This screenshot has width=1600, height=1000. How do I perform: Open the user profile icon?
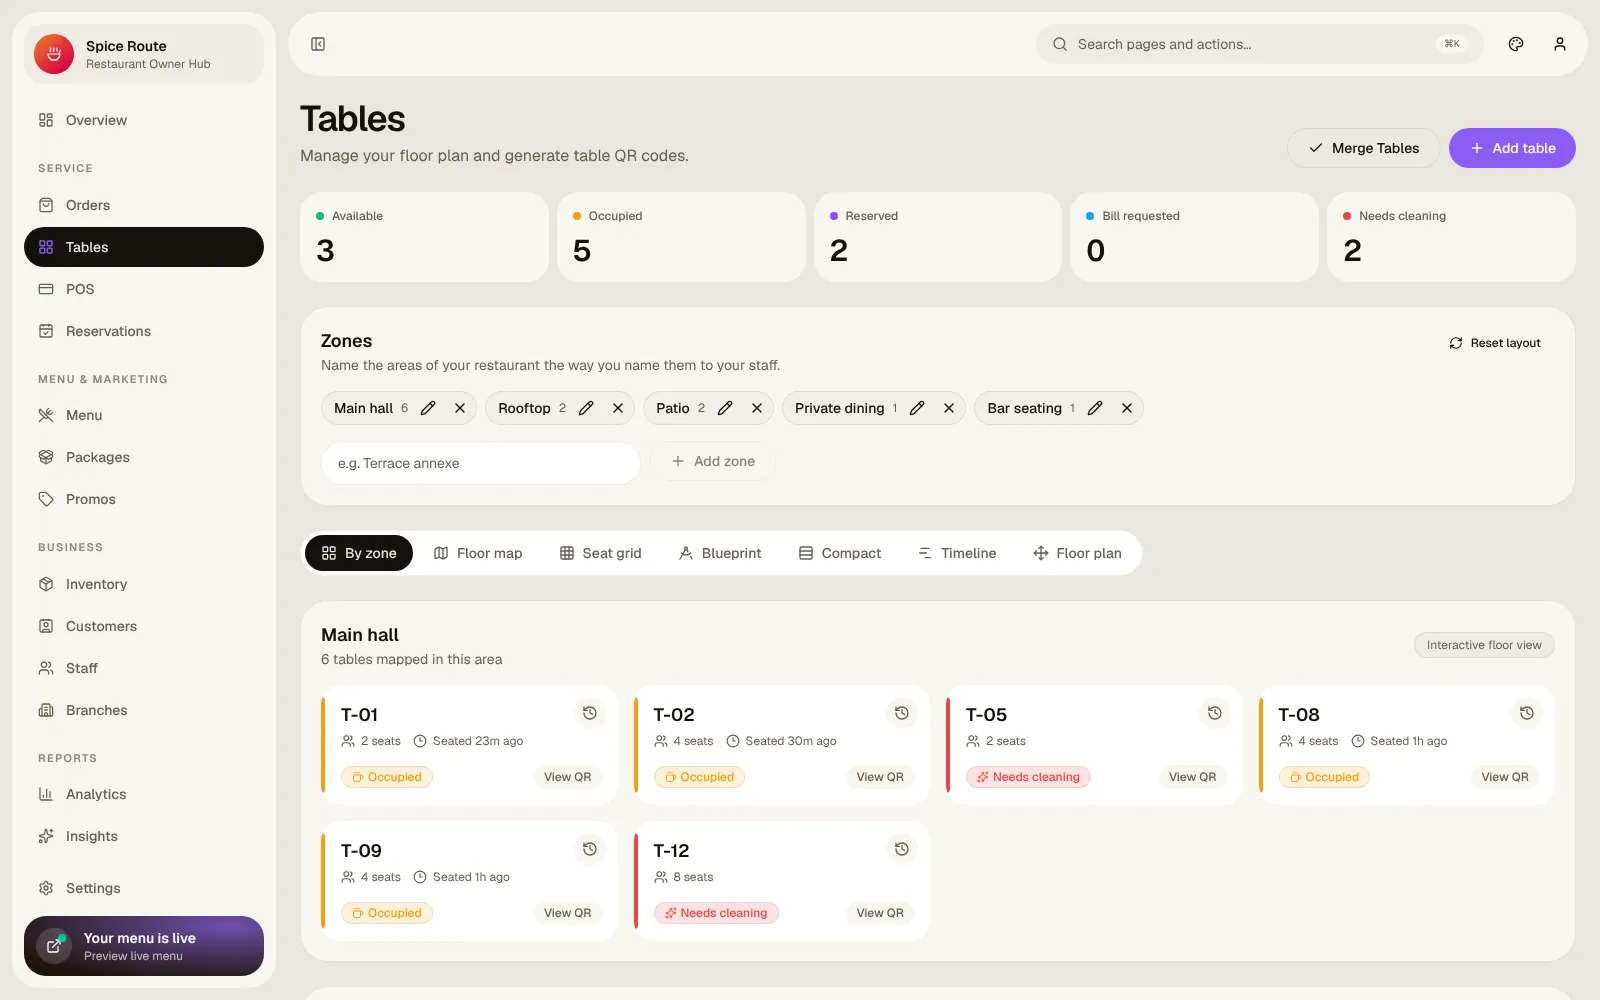(x=1560, y=44)
